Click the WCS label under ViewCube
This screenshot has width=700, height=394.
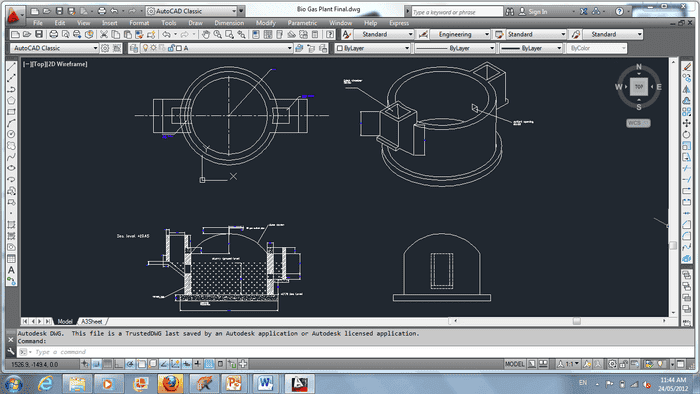(638, 123)
